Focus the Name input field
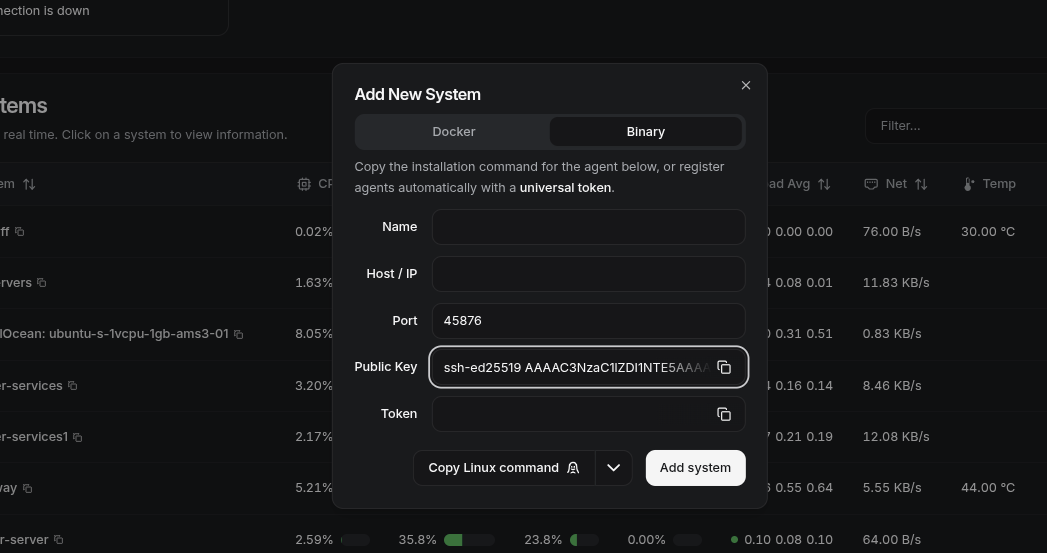This screenshot has width=1047, height=553. tap(588, 227)
